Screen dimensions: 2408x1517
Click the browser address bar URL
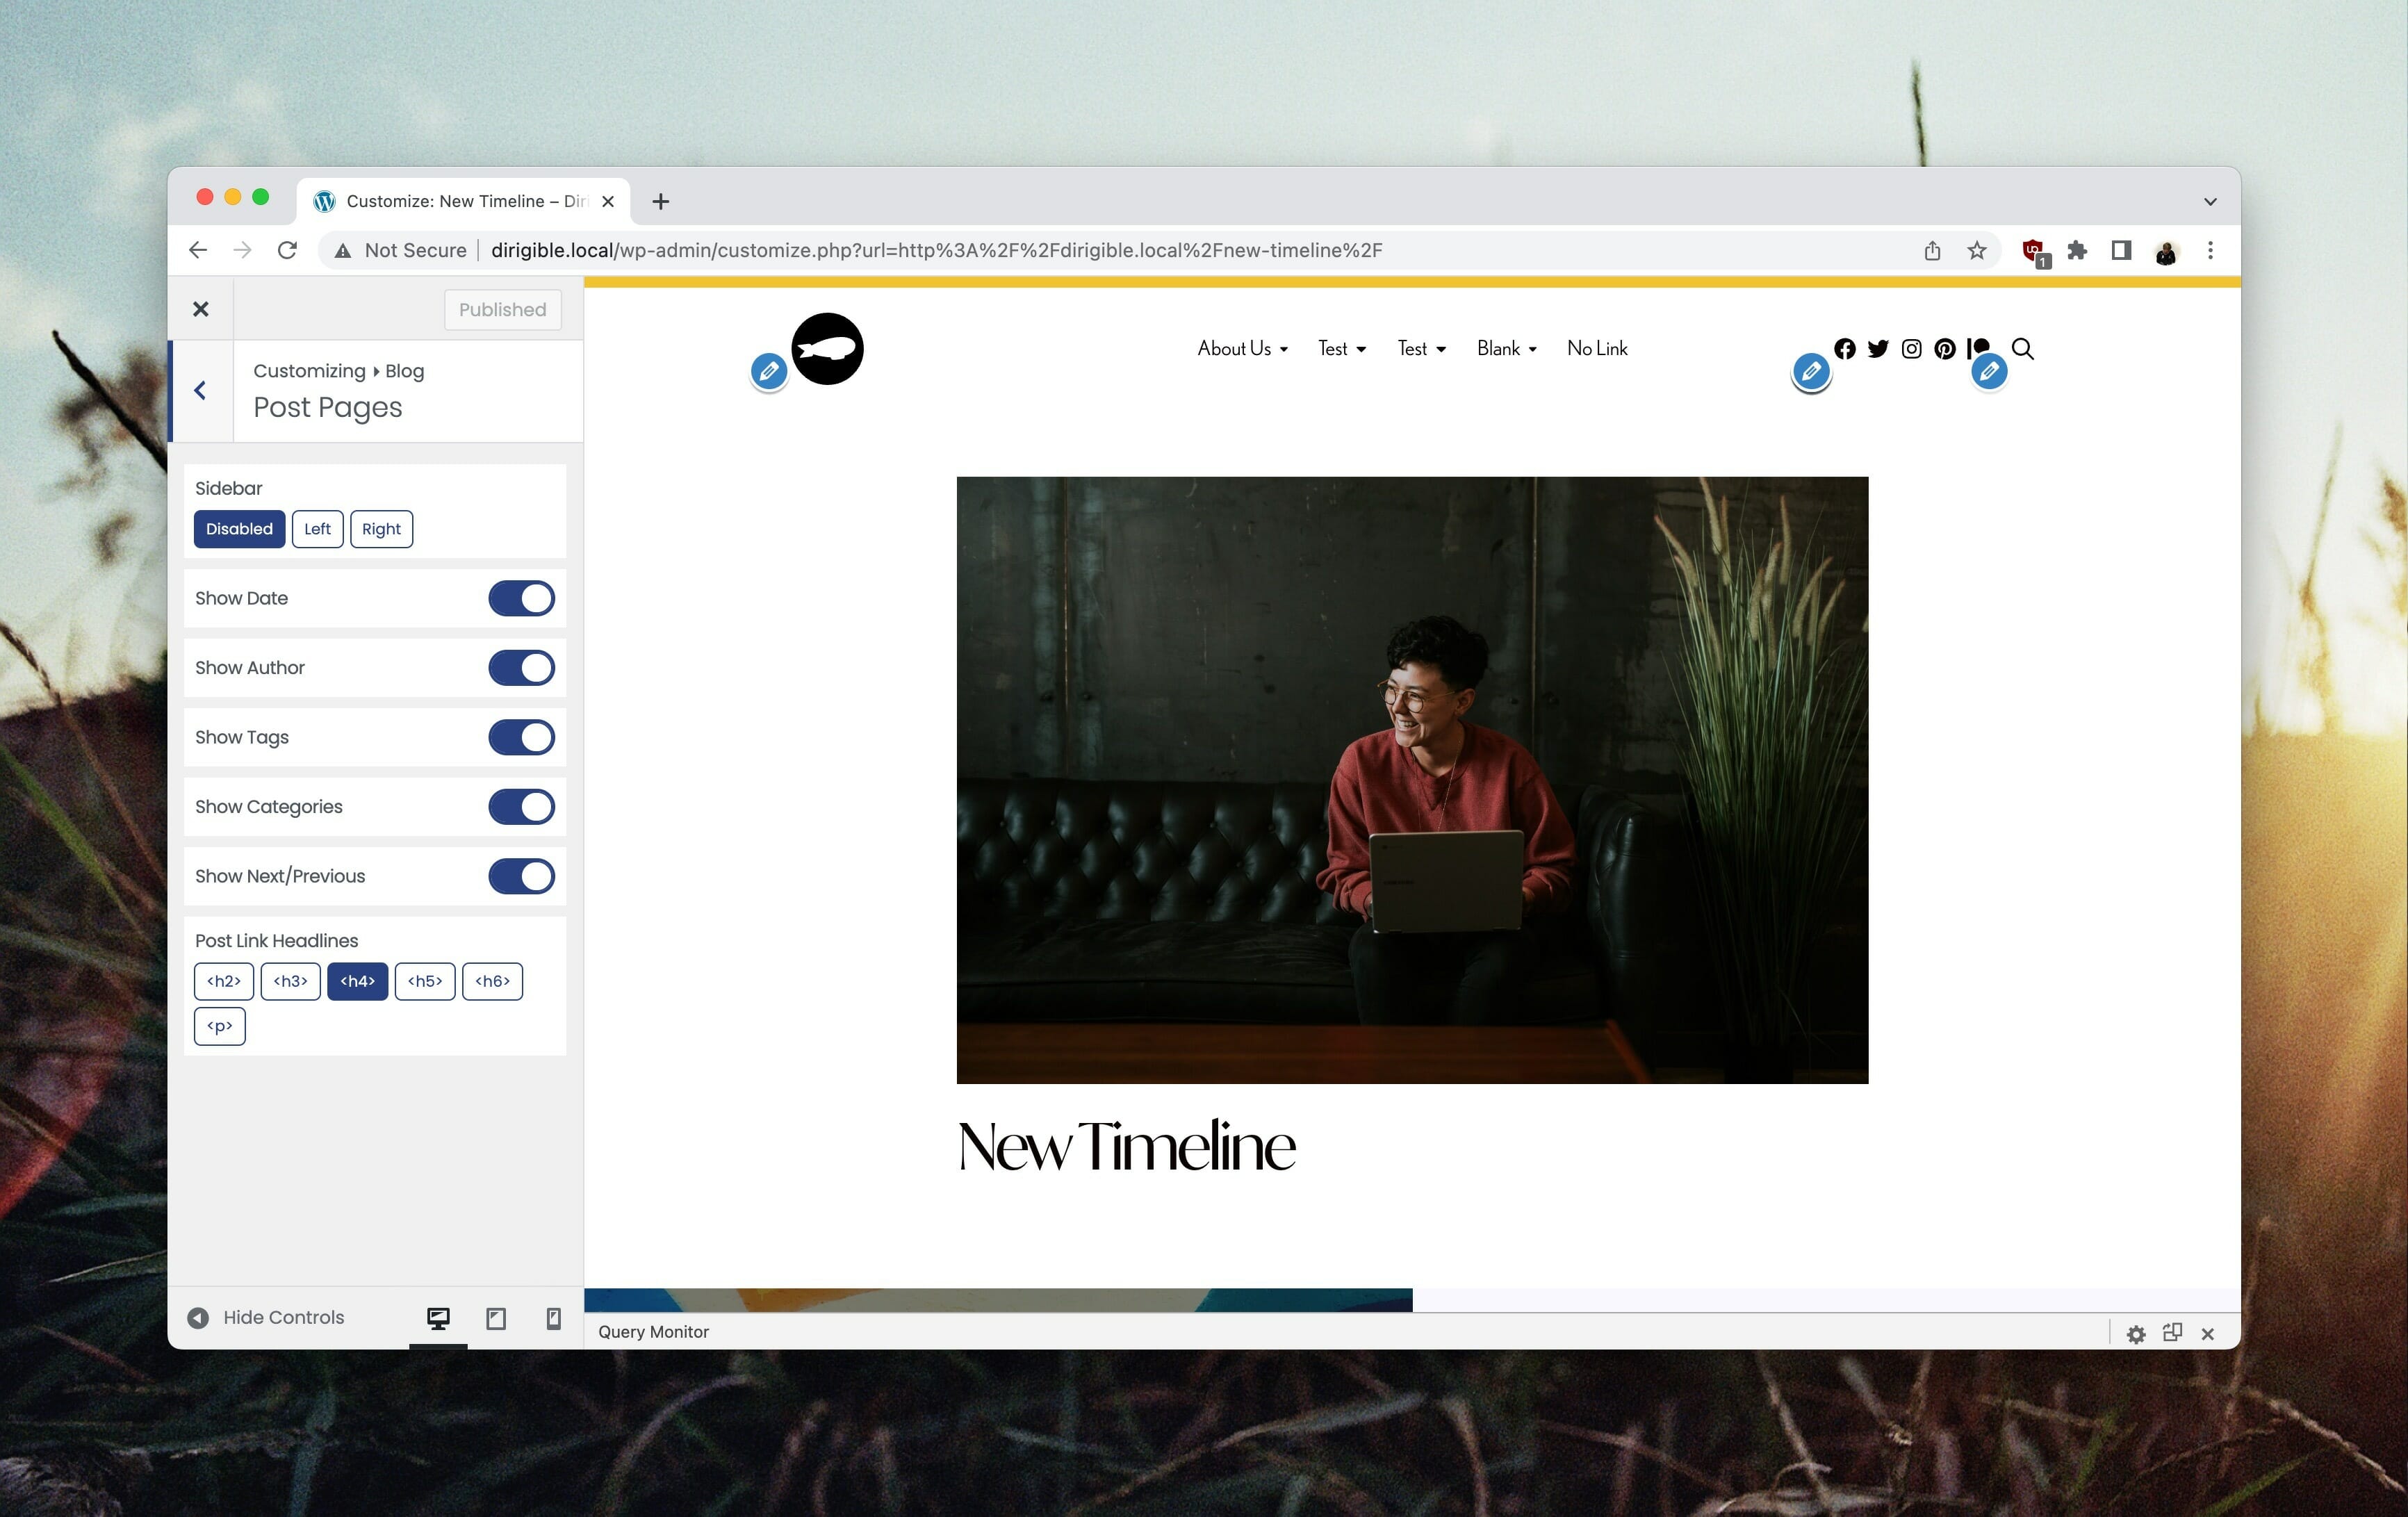point(936,251)
